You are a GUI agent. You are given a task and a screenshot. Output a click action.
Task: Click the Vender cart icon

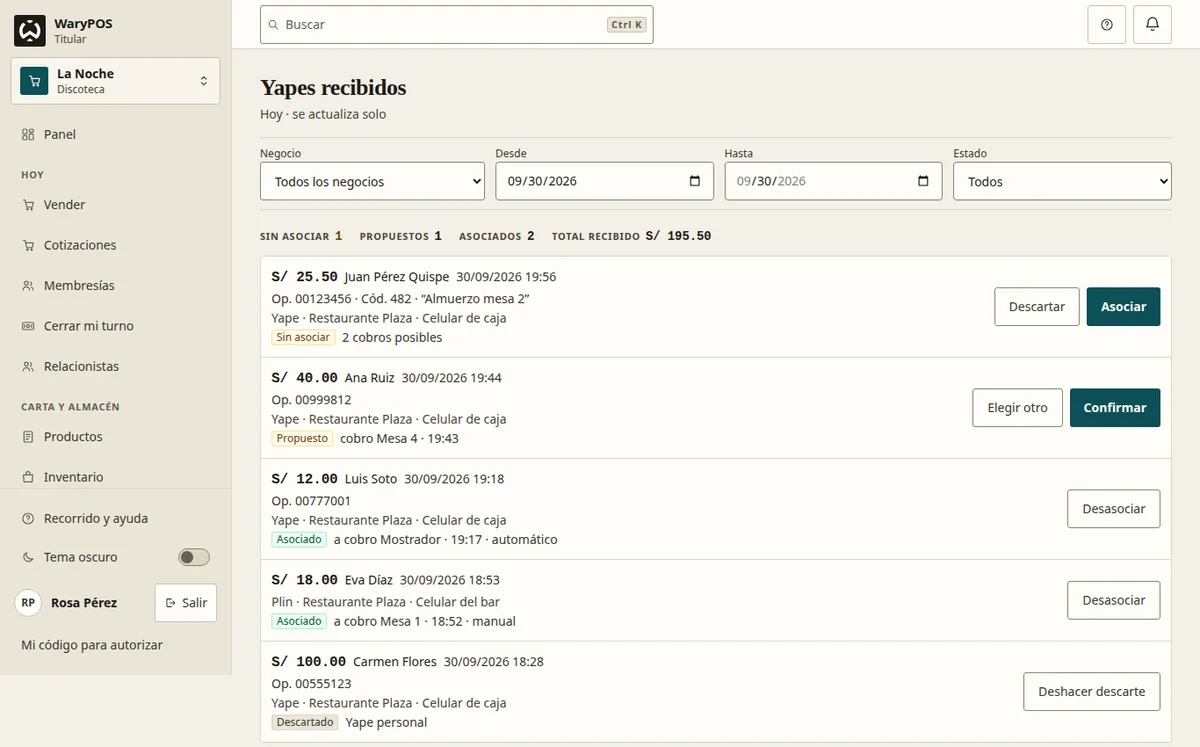[28, 205]
